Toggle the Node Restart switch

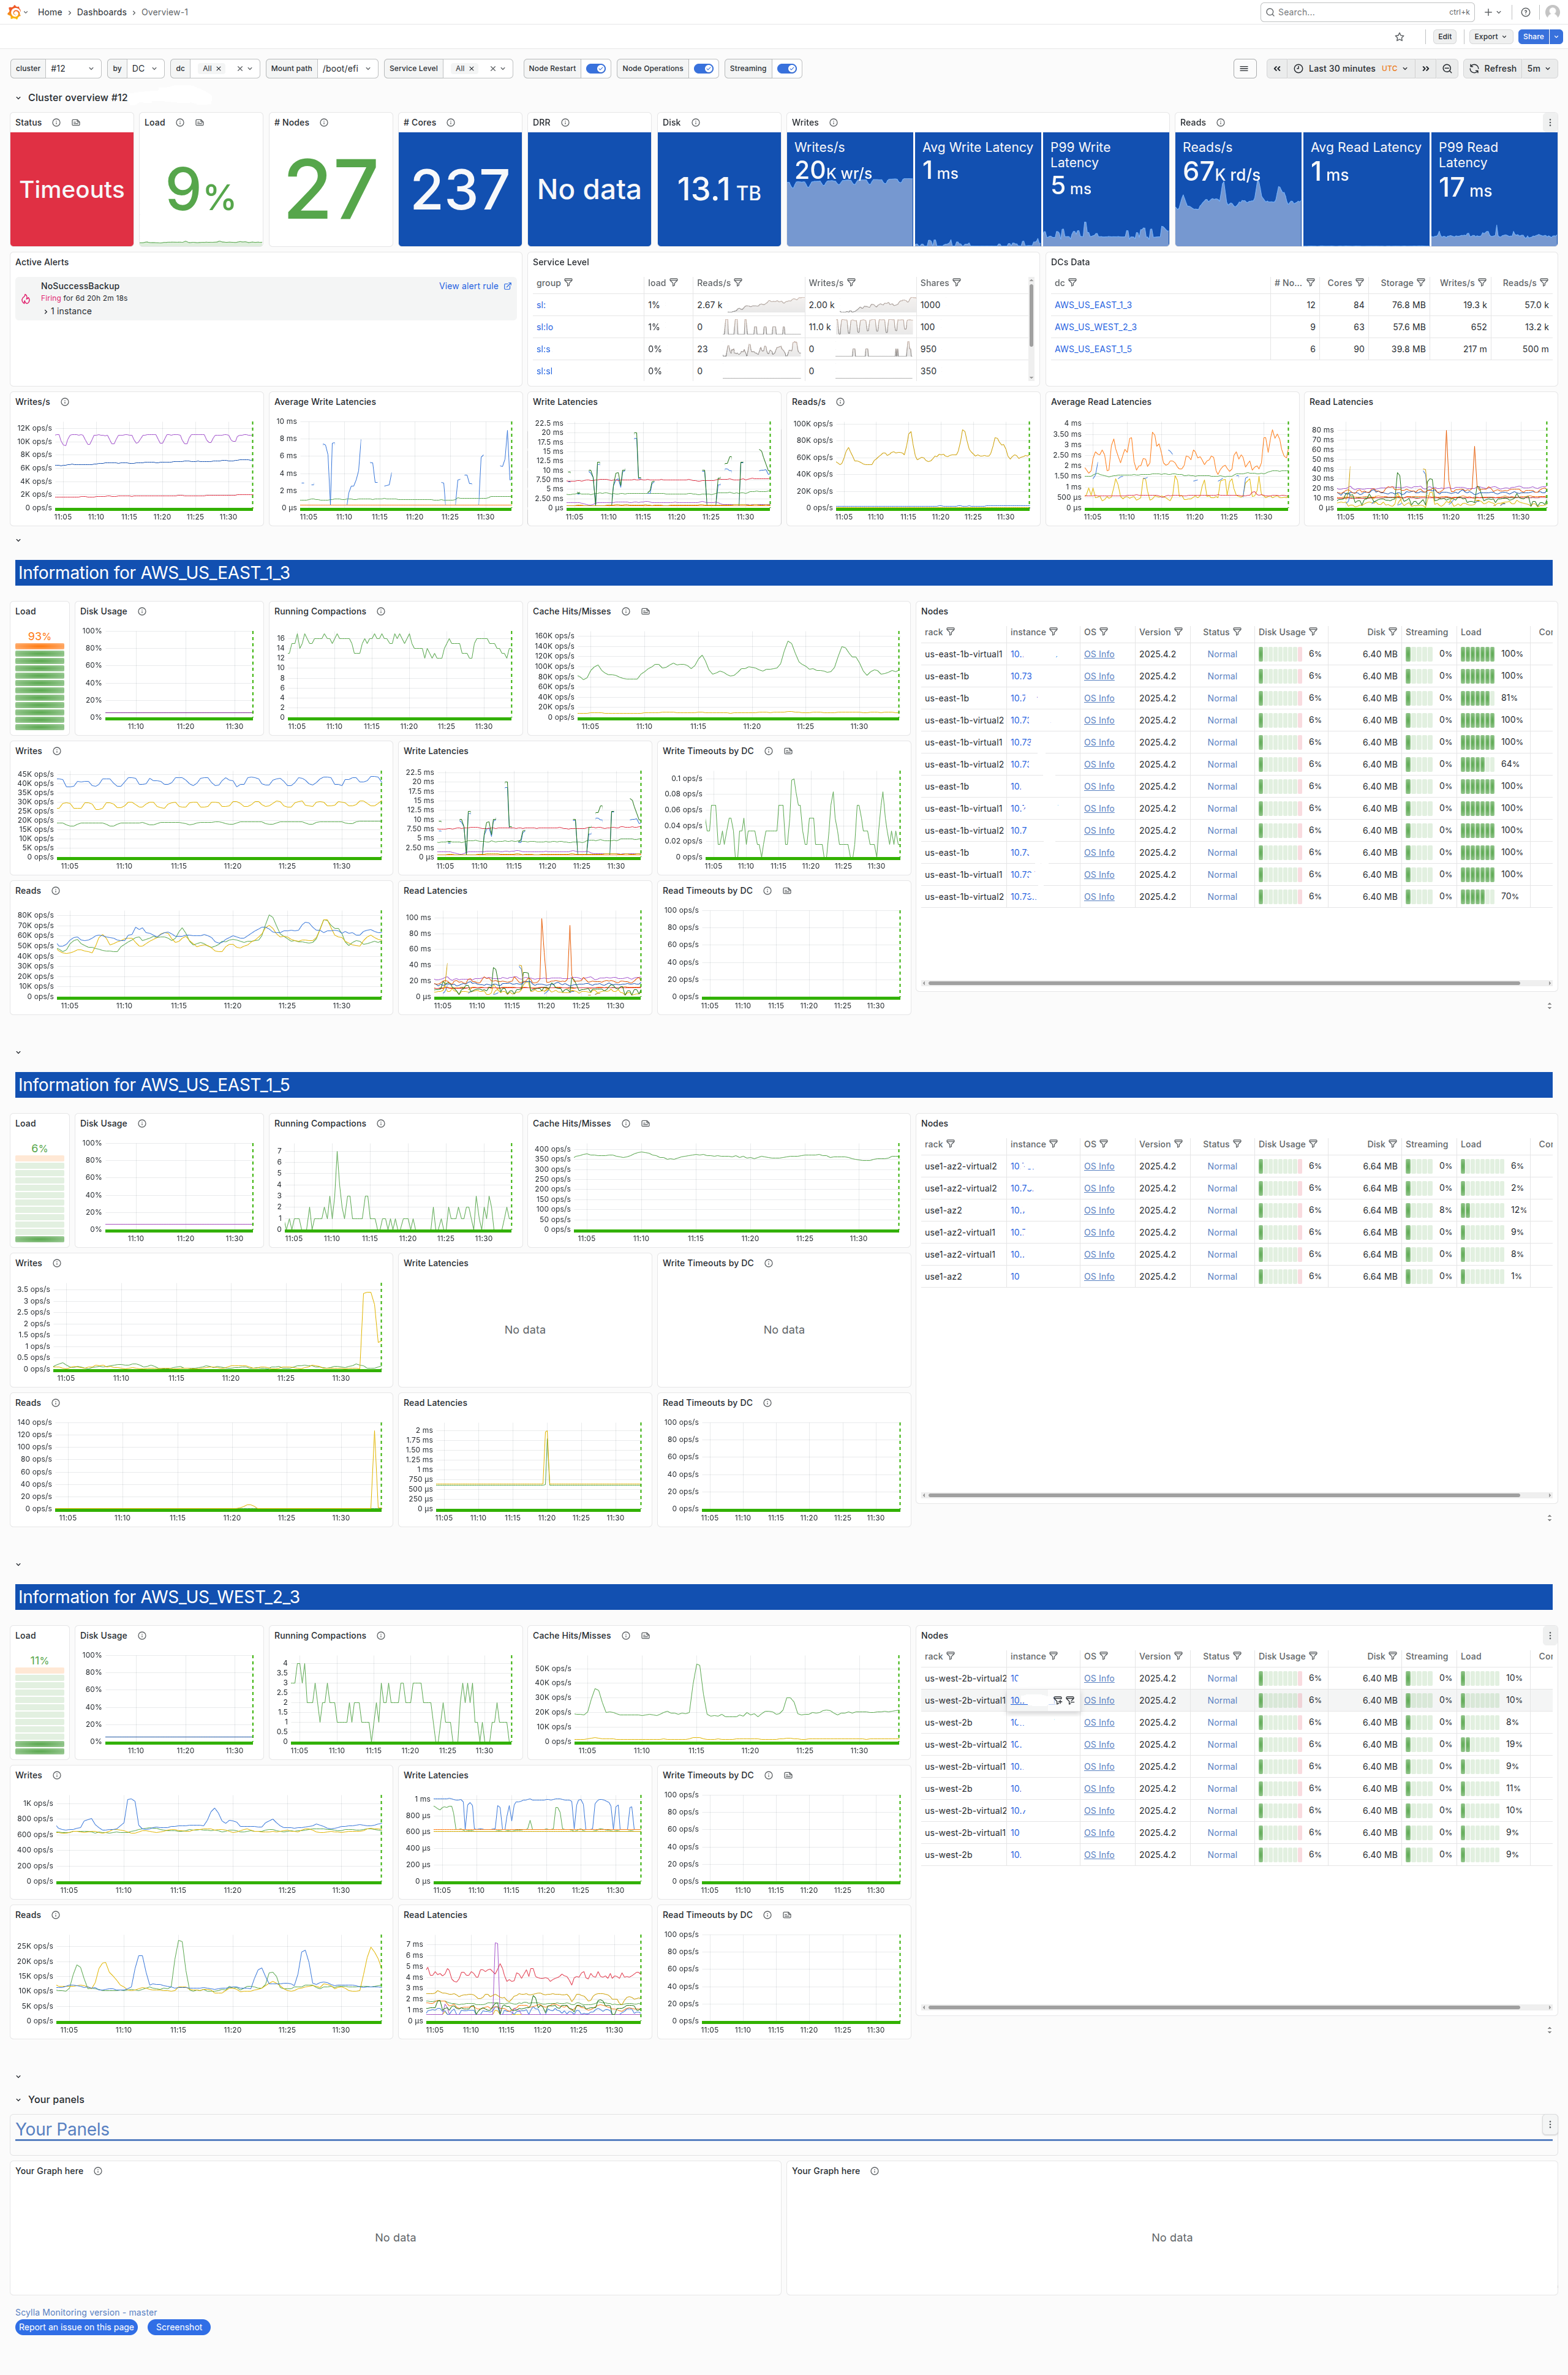(x=596, y=69)
